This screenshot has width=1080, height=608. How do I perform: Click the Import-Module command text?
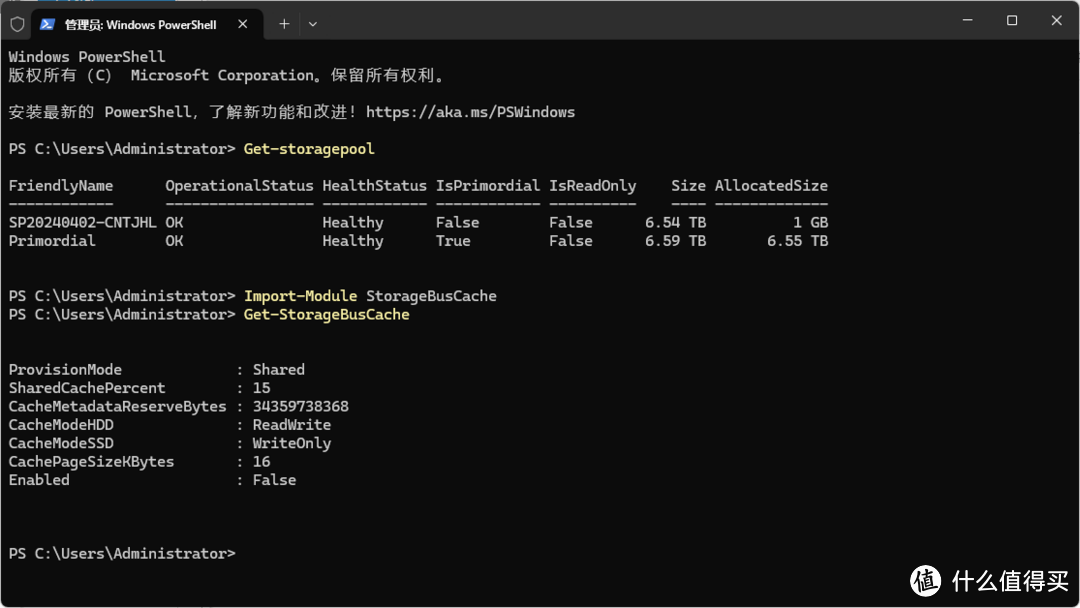[300, 296]
